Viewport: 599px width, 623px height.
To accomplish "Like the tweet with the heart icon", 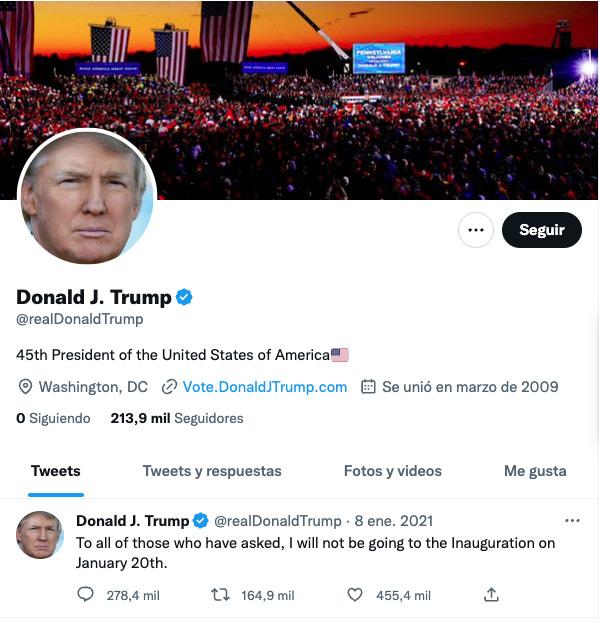I will pos(355,595).
